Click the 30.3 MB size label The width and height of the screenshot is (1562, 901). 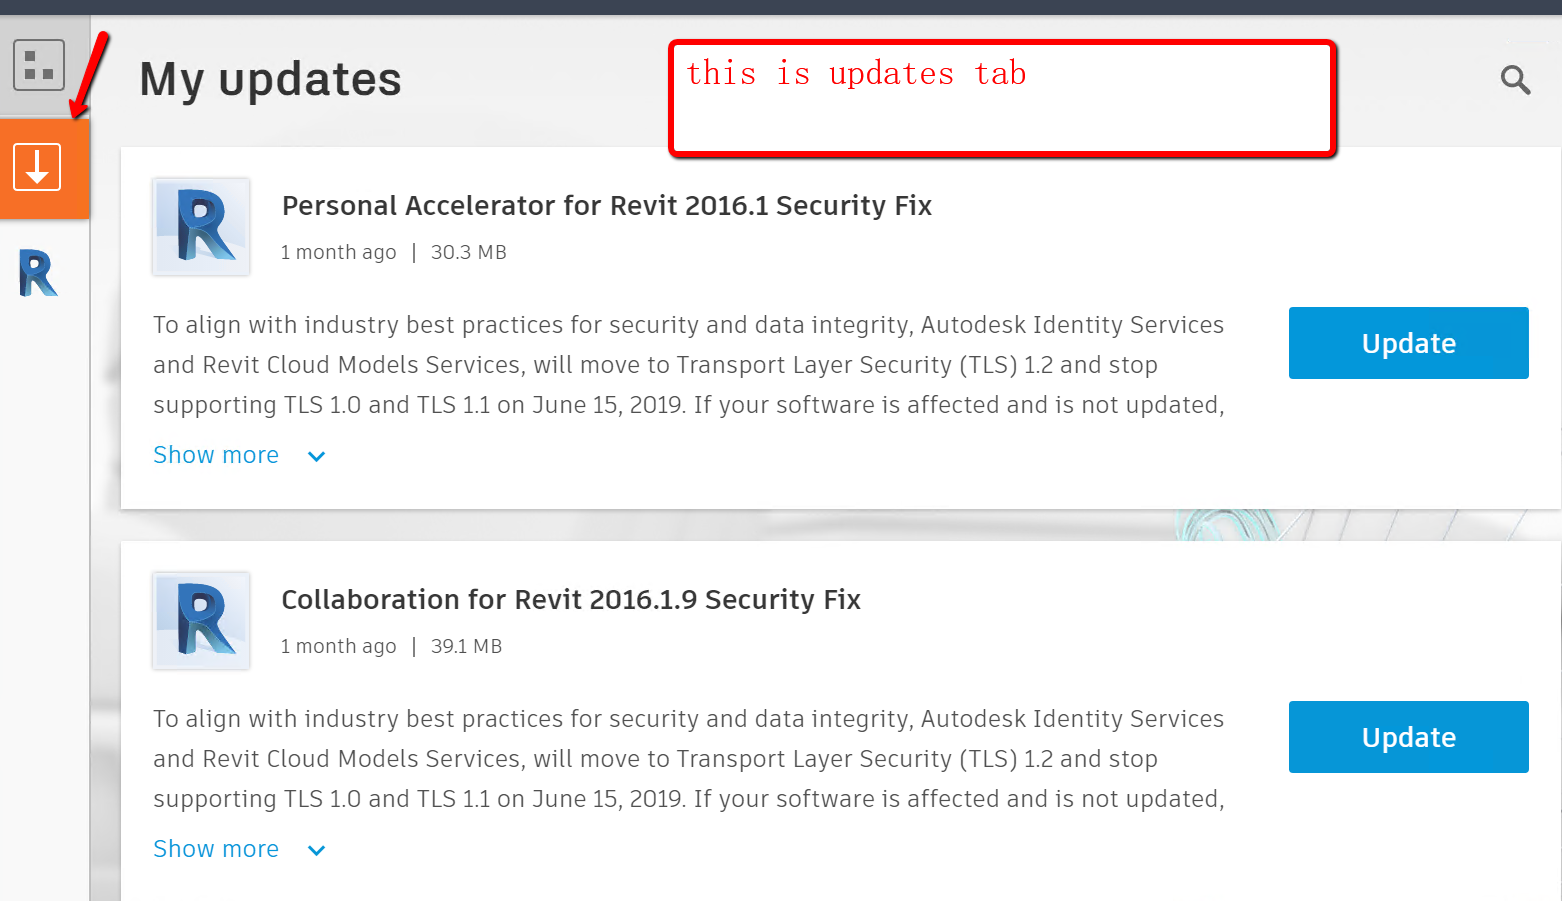tap(469, 253)
